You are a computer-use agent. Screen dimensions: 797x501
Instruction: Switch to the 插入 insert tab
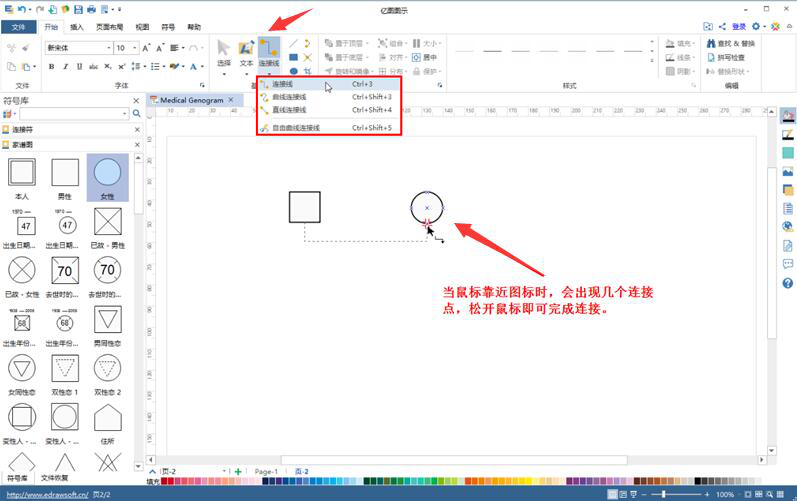point(76,27)
